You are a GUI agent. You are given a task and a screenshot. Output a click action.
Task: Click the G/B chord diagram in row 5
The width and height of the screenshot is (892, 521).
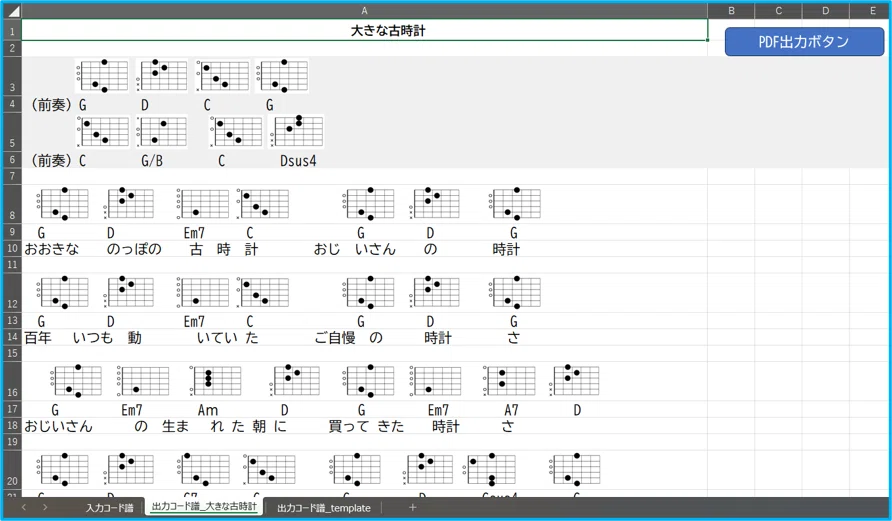click(162, 131)
